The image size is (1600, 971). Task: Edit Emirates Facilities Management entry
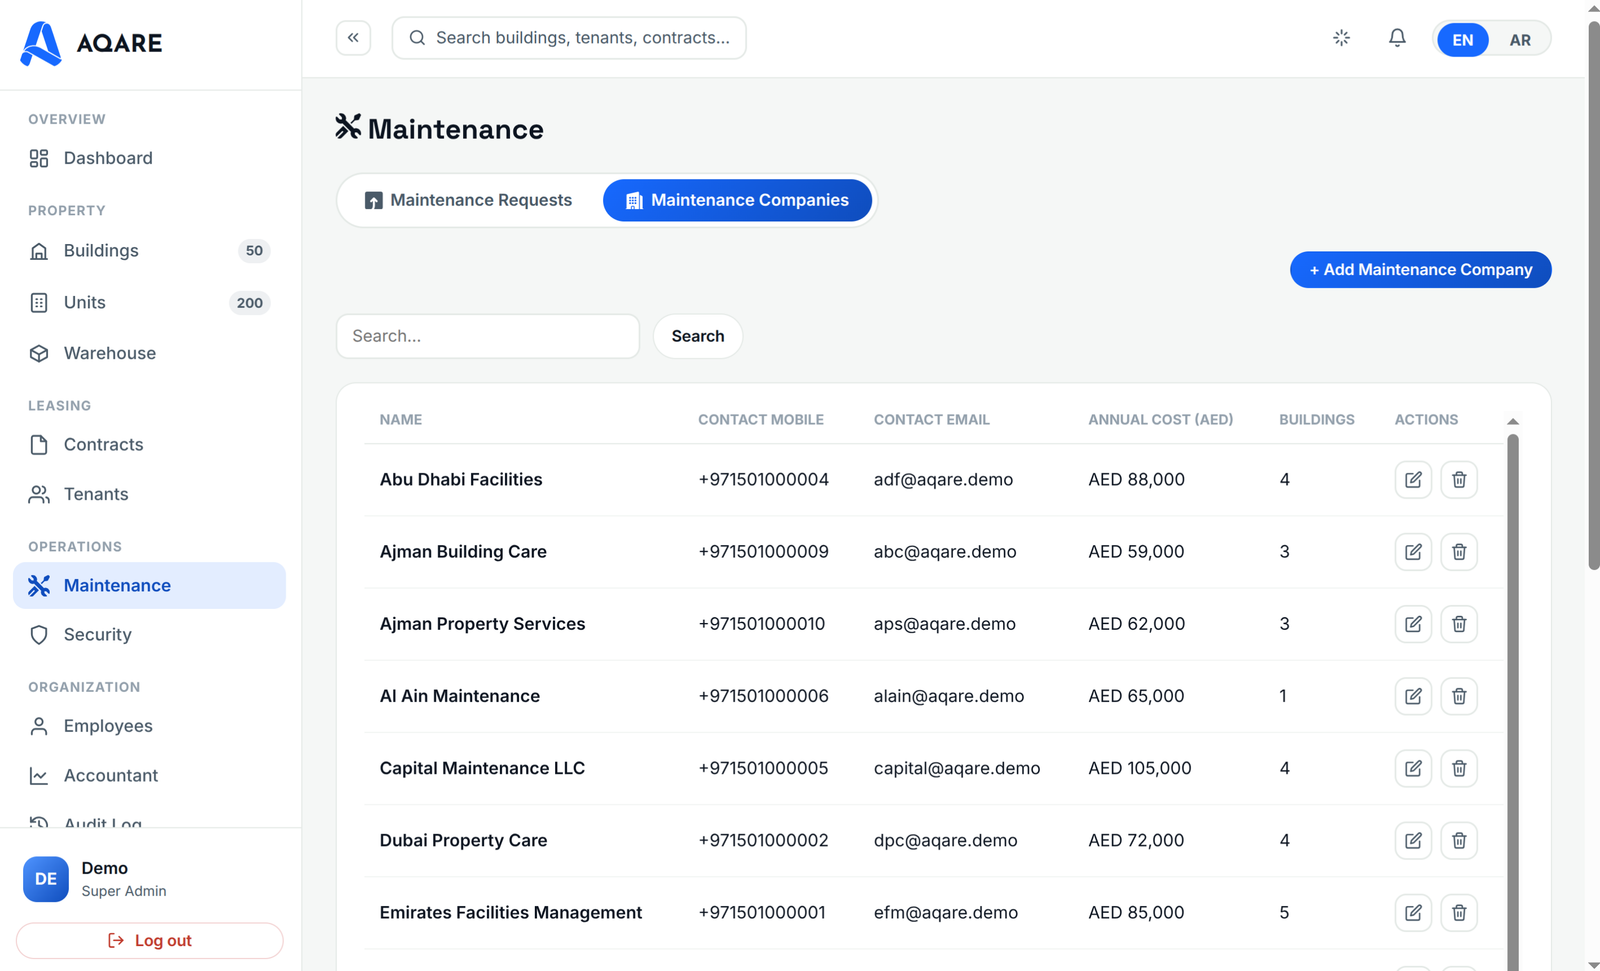pyautogui.click(x=1413, y=912)
